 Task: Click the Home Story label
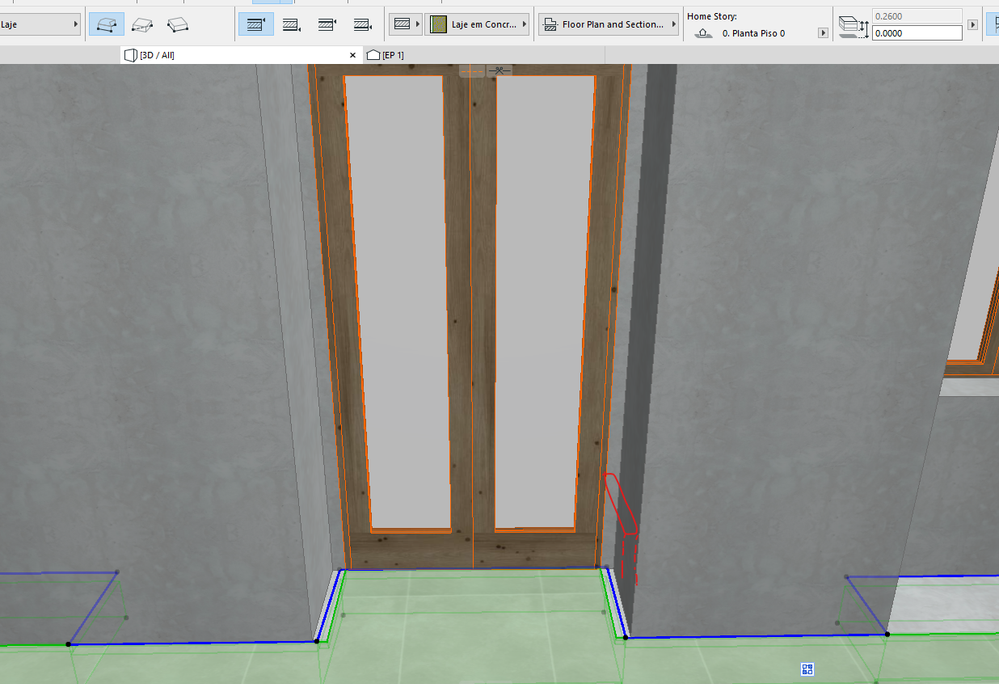pos(712,17)
